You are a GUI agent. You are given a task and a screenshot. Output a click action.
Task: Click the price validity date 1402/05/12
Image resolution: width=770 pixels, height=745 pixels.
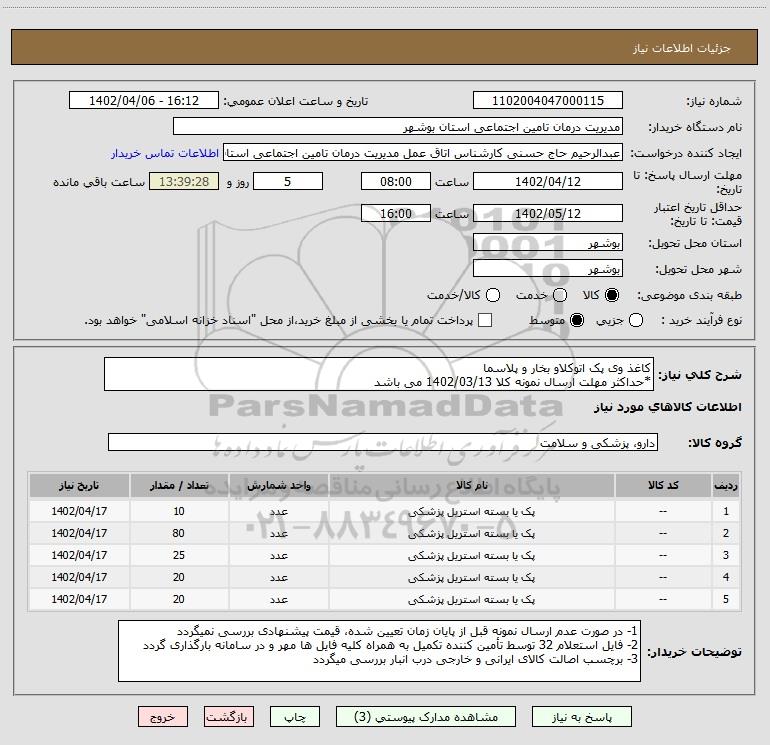coord(548,213)
